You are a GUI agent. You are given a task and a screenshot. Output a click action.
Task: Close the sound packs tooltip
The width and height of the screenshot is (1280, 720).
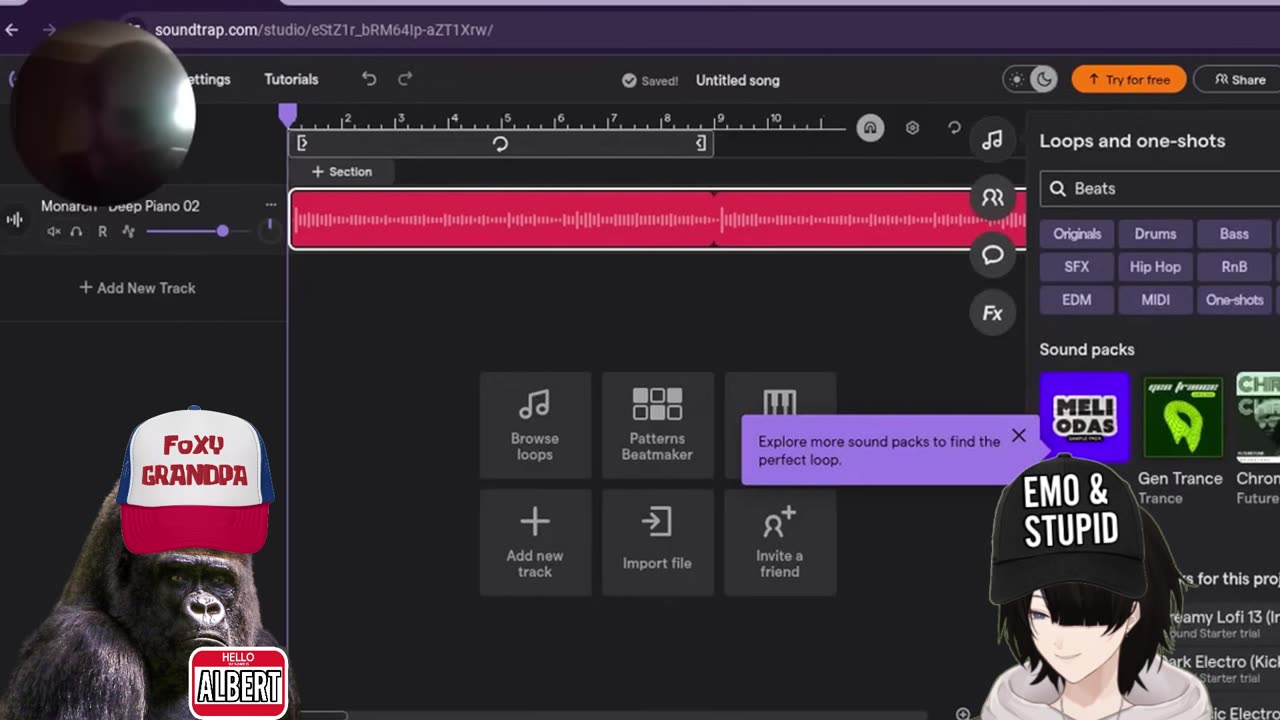point(1018,435)
